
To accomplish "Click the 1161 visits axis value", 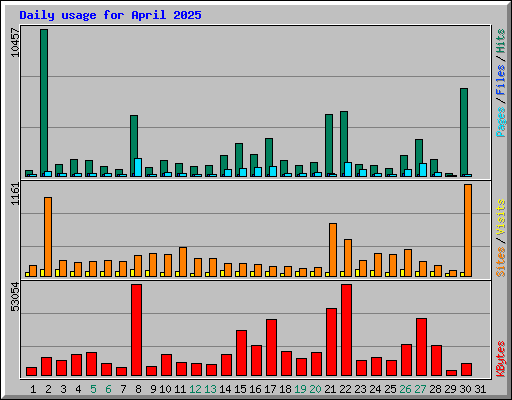I will (x=15, y=194).
